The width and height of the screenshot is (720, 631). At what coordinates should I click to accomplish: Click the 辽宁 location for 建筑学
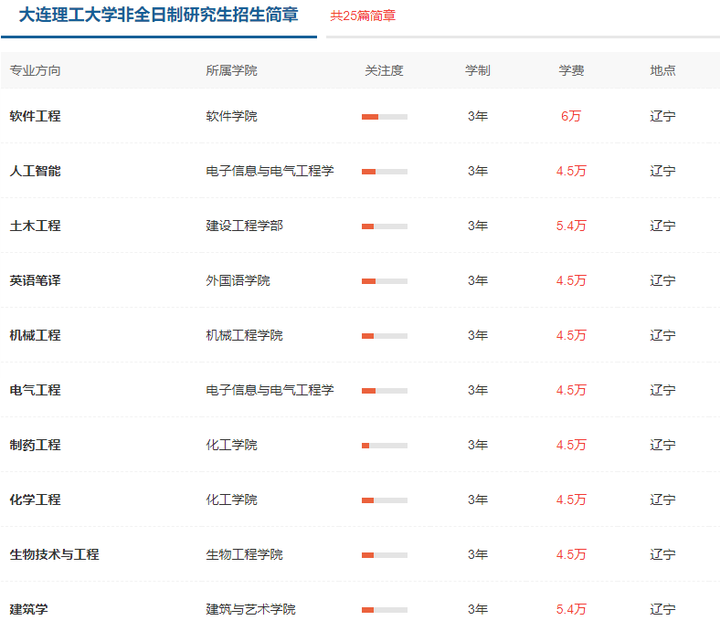[663, 609]
